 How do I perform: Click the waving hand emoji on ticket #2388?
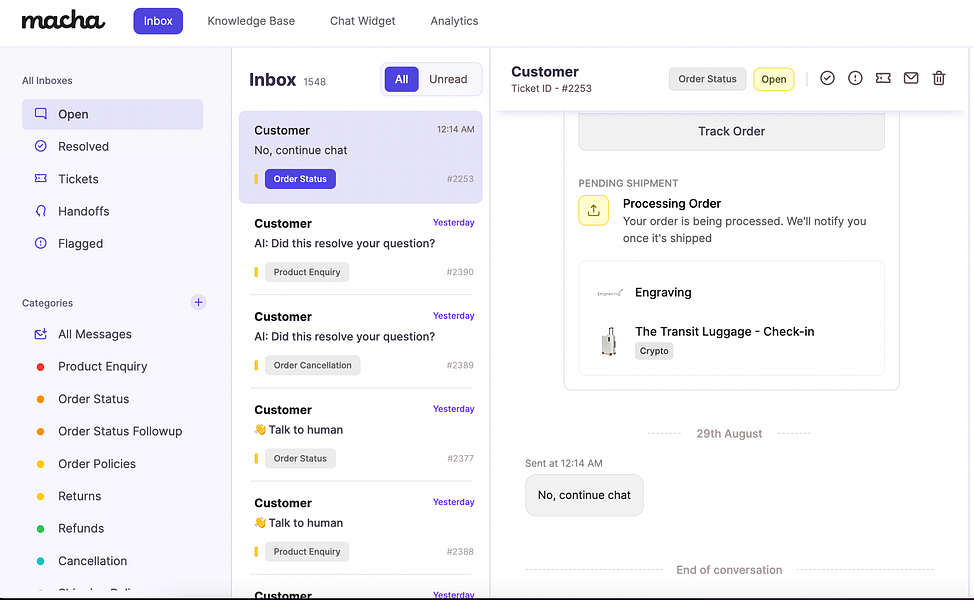coord(260,522)
